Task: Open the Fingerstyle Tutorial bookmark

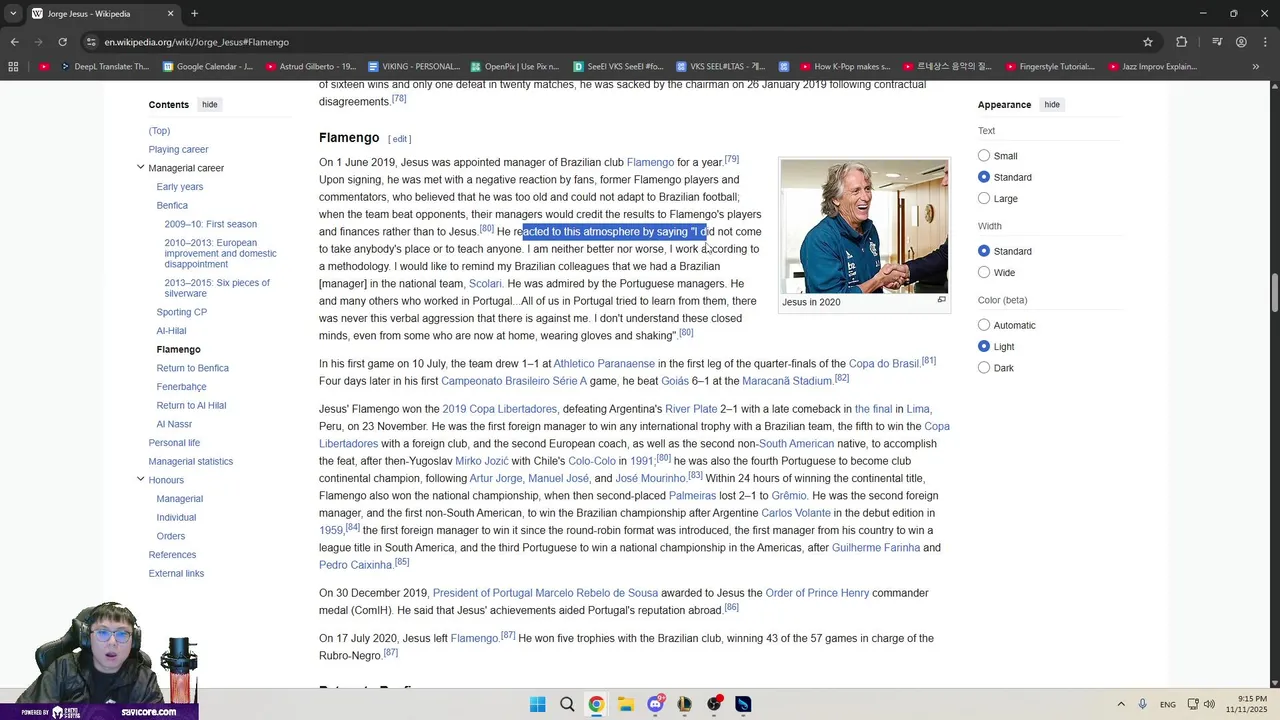Action: point(1049,67)
